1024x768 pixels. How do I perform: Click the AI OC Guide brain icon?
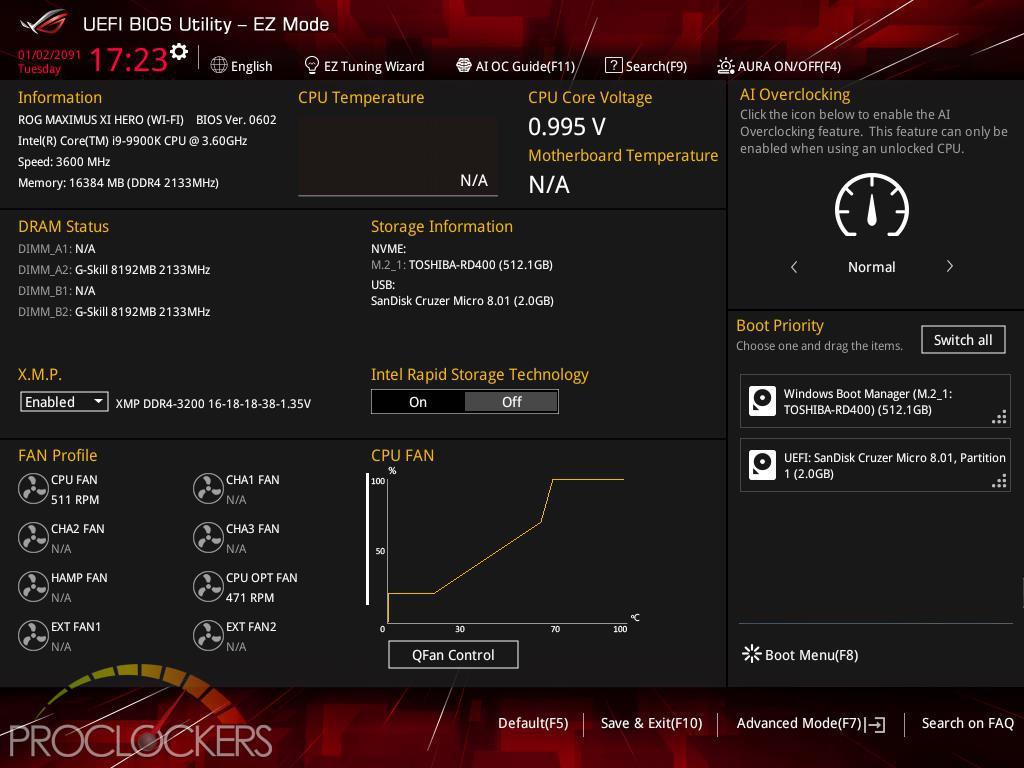(x=464, y=65)
